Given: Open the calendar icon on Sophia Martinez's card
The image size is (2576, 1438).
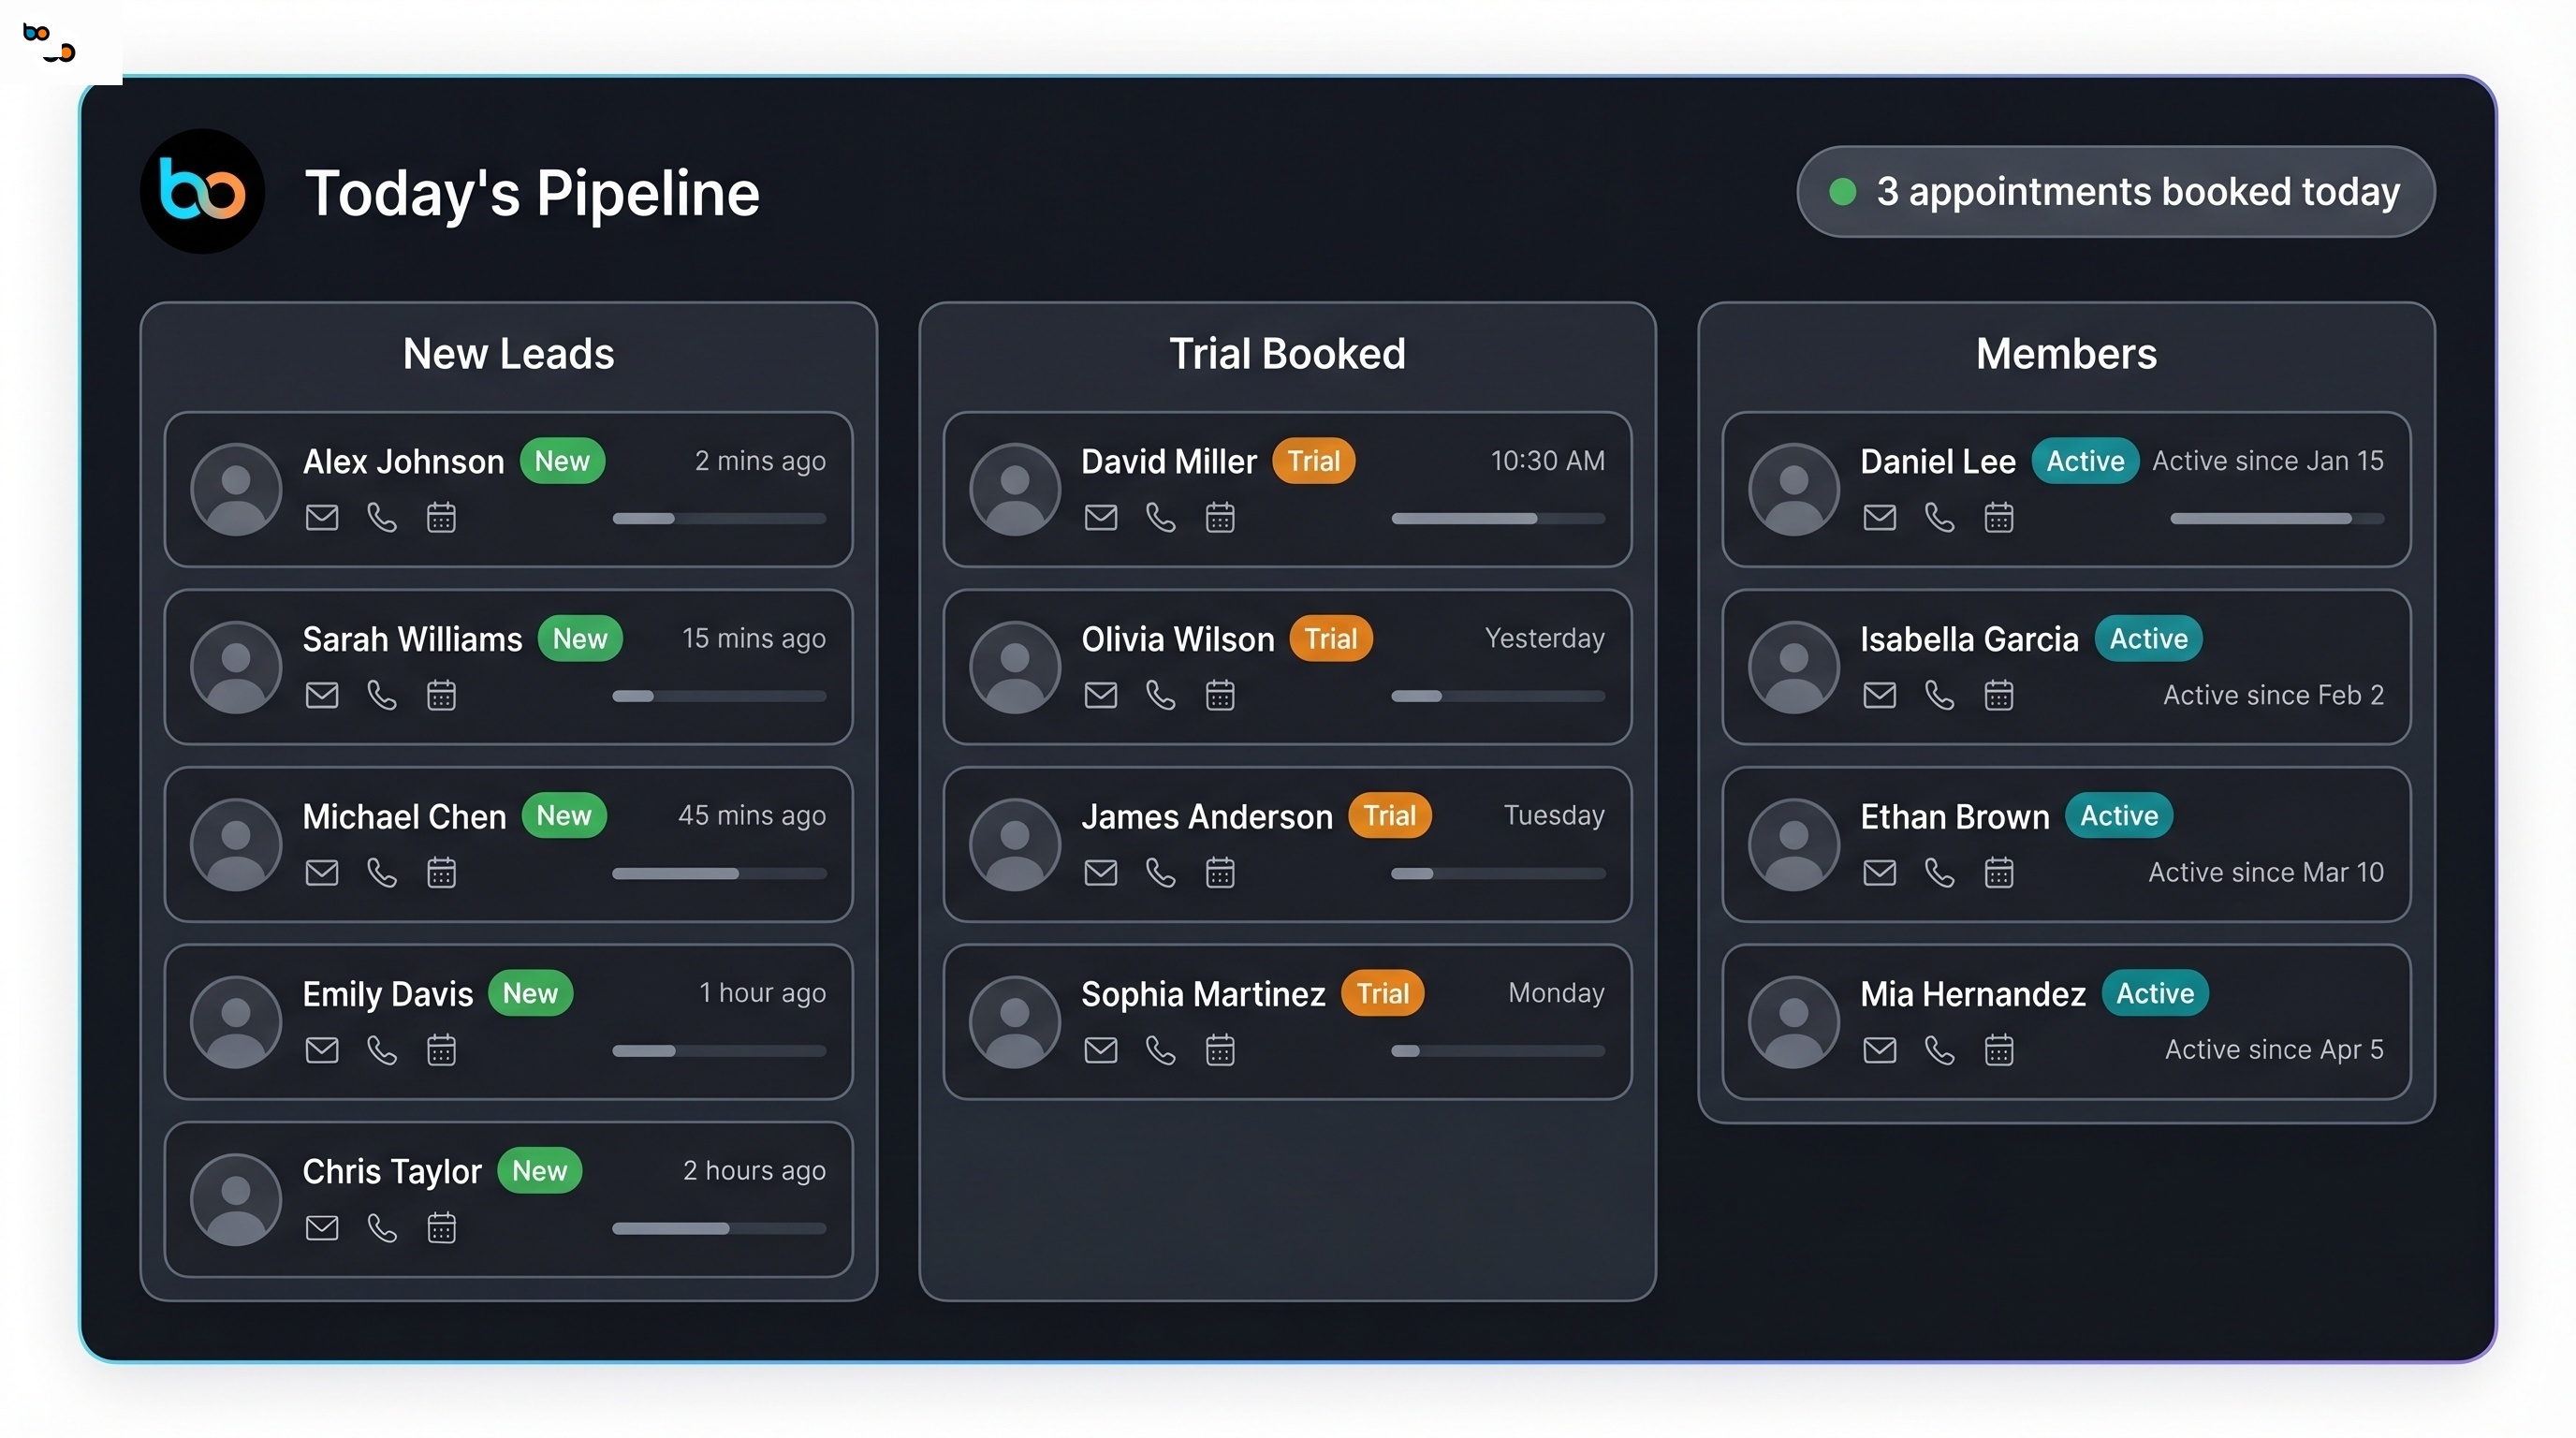Looking at the screenshot, I should [x=1220, y=1050].
